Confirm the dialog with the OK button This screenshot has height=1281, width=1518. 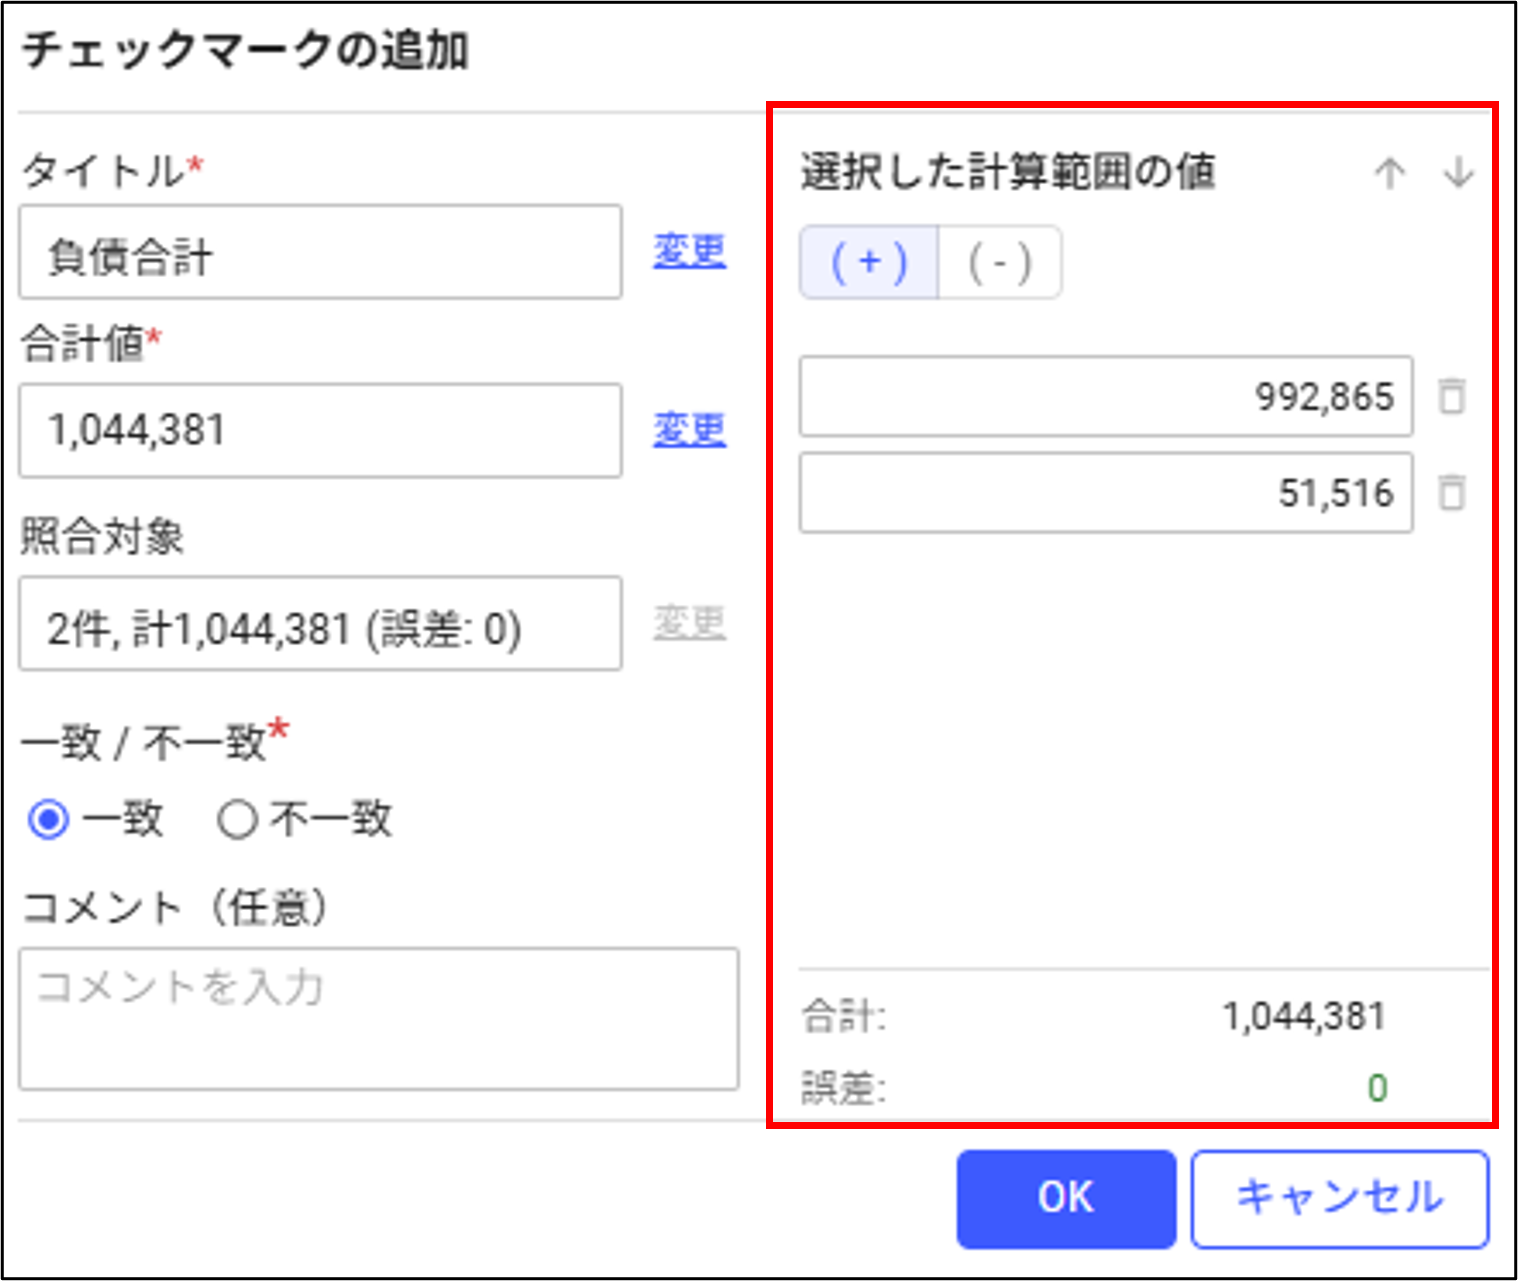point(1066,1198)
